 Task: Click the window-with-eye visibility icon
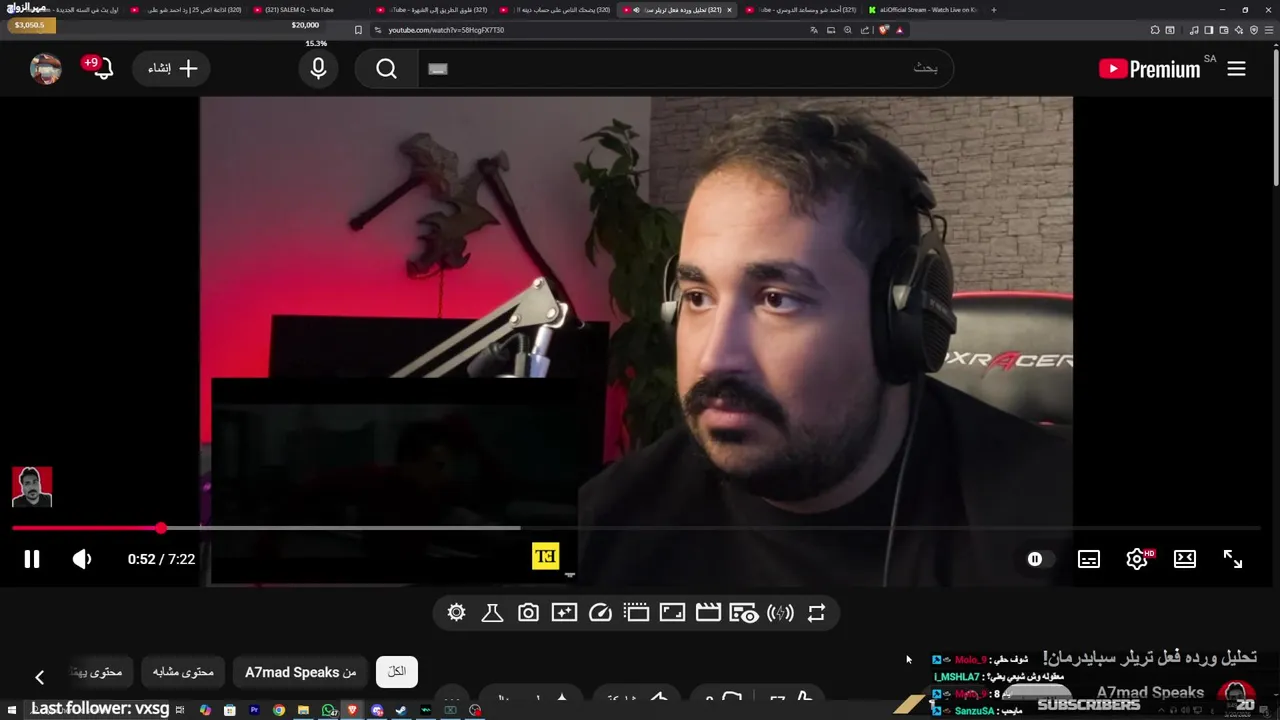743,613
